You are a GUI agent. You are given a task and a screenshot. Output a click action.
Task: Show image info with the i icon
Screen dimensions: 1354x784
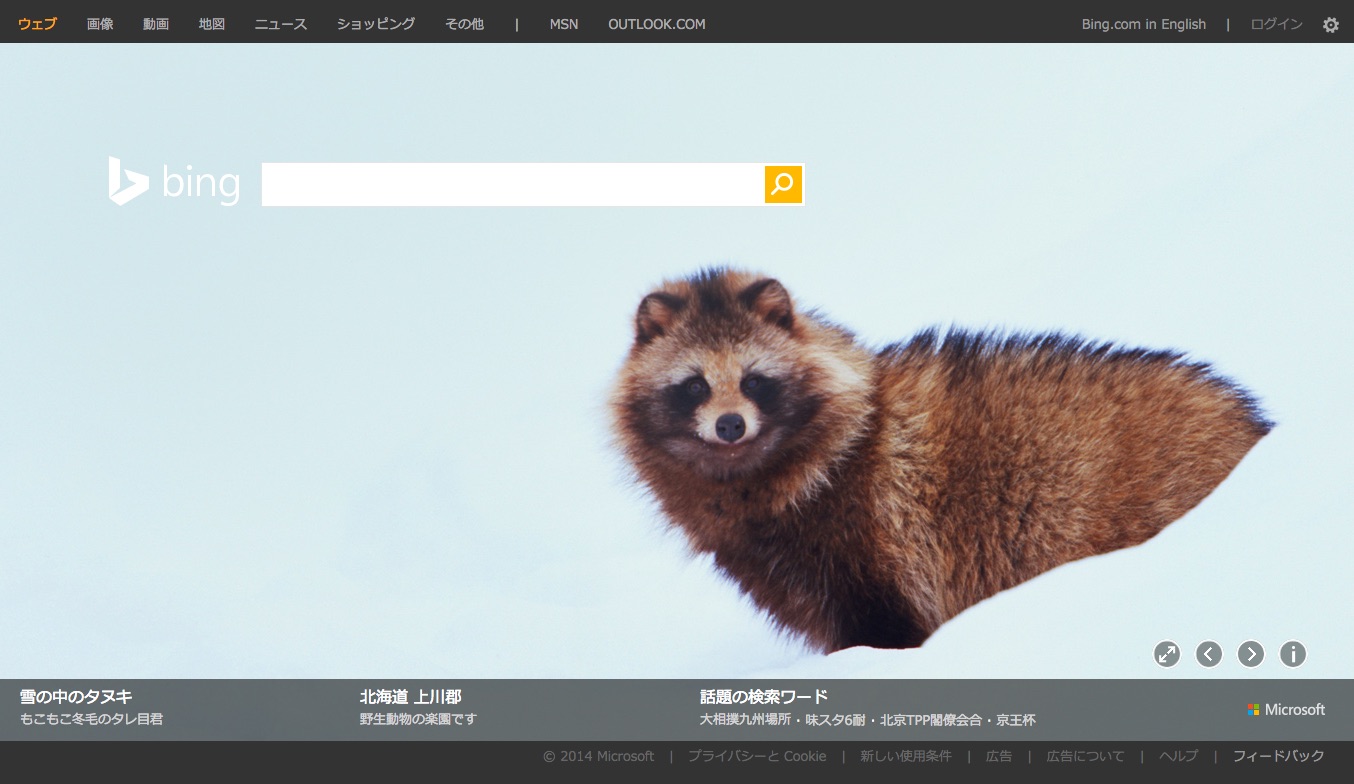click(x=1292, y=654)
